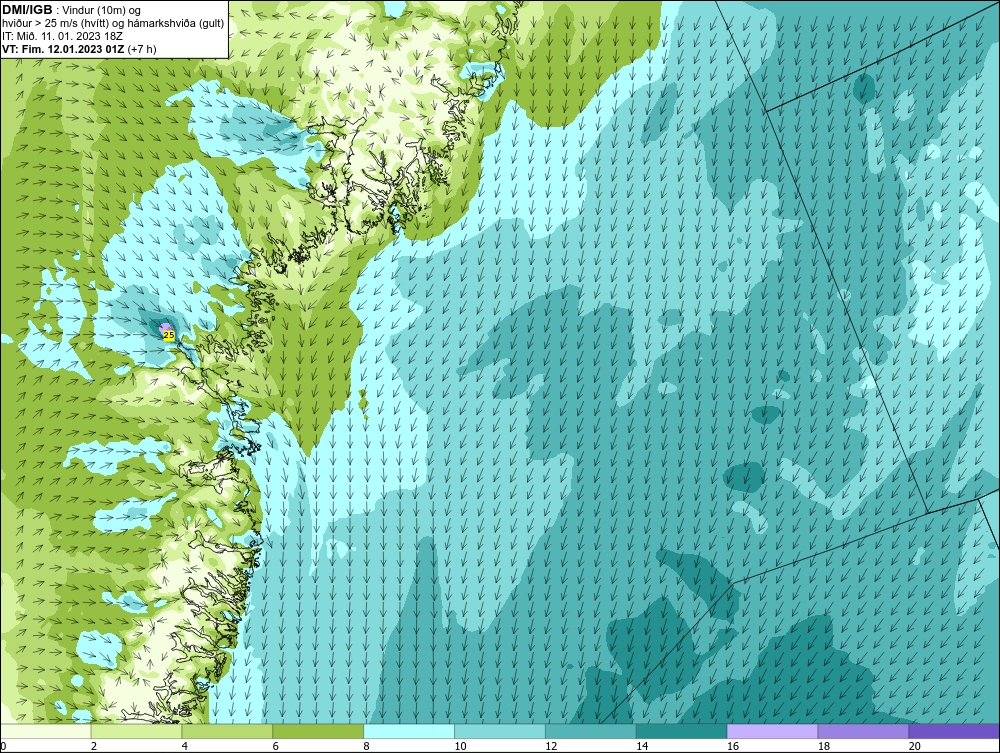Select the 18–20 m/s purple swatch
The width and height of the screenshot is (1000, 753).
click(x=864, y=731)
